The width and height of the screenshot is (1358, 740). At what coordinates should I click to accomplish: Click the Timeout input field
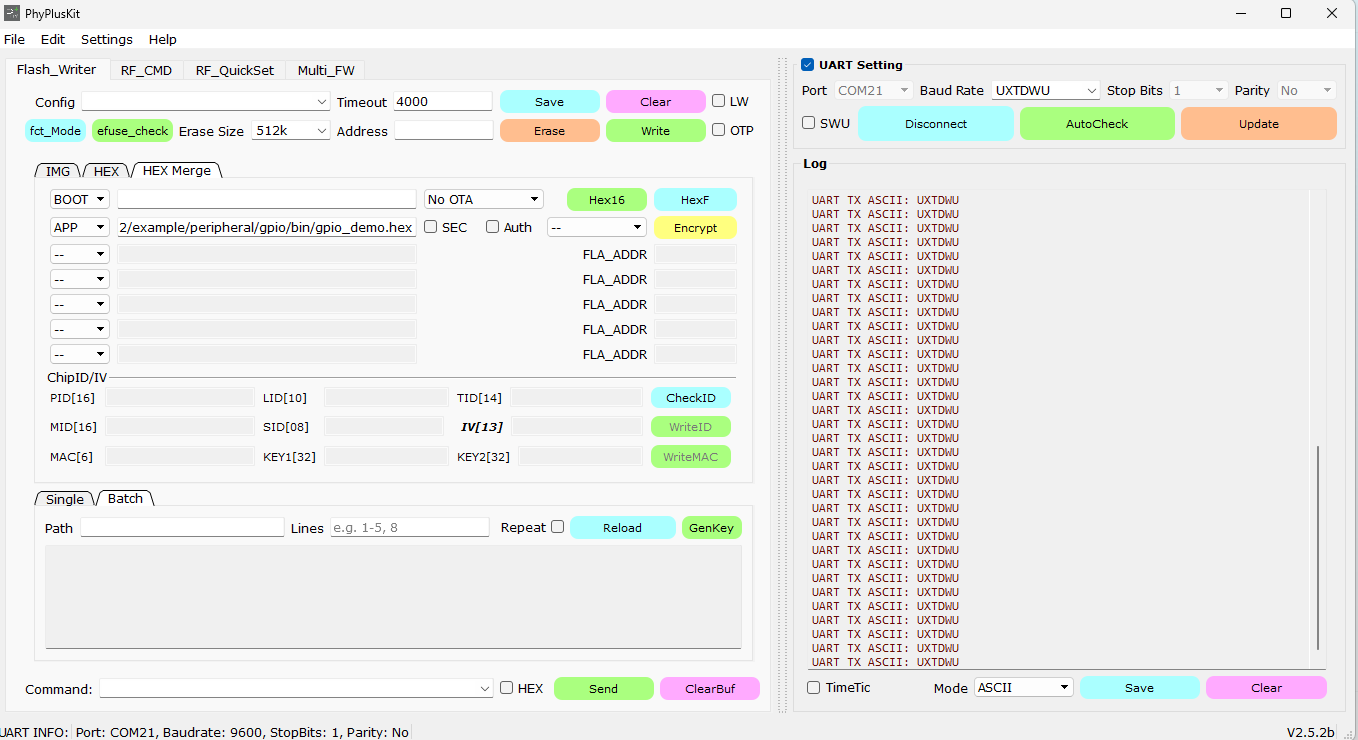point(443,102)
